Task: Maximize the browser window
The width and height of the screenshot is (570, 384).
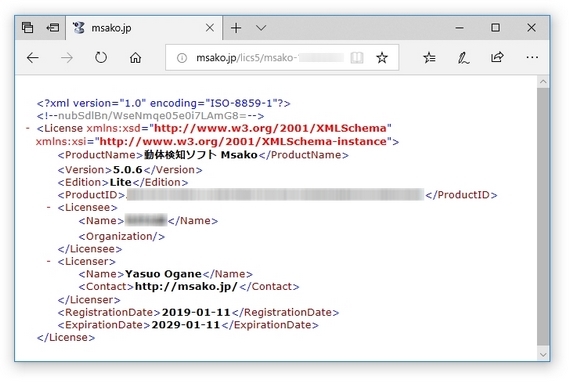Action: (x=495, y=28)
